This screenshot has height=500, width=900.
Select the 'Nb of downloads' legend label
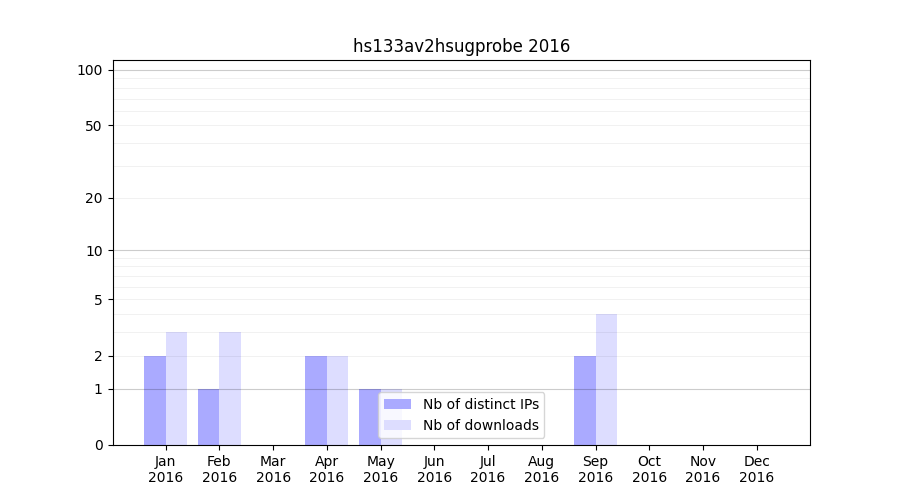[480, 425]
